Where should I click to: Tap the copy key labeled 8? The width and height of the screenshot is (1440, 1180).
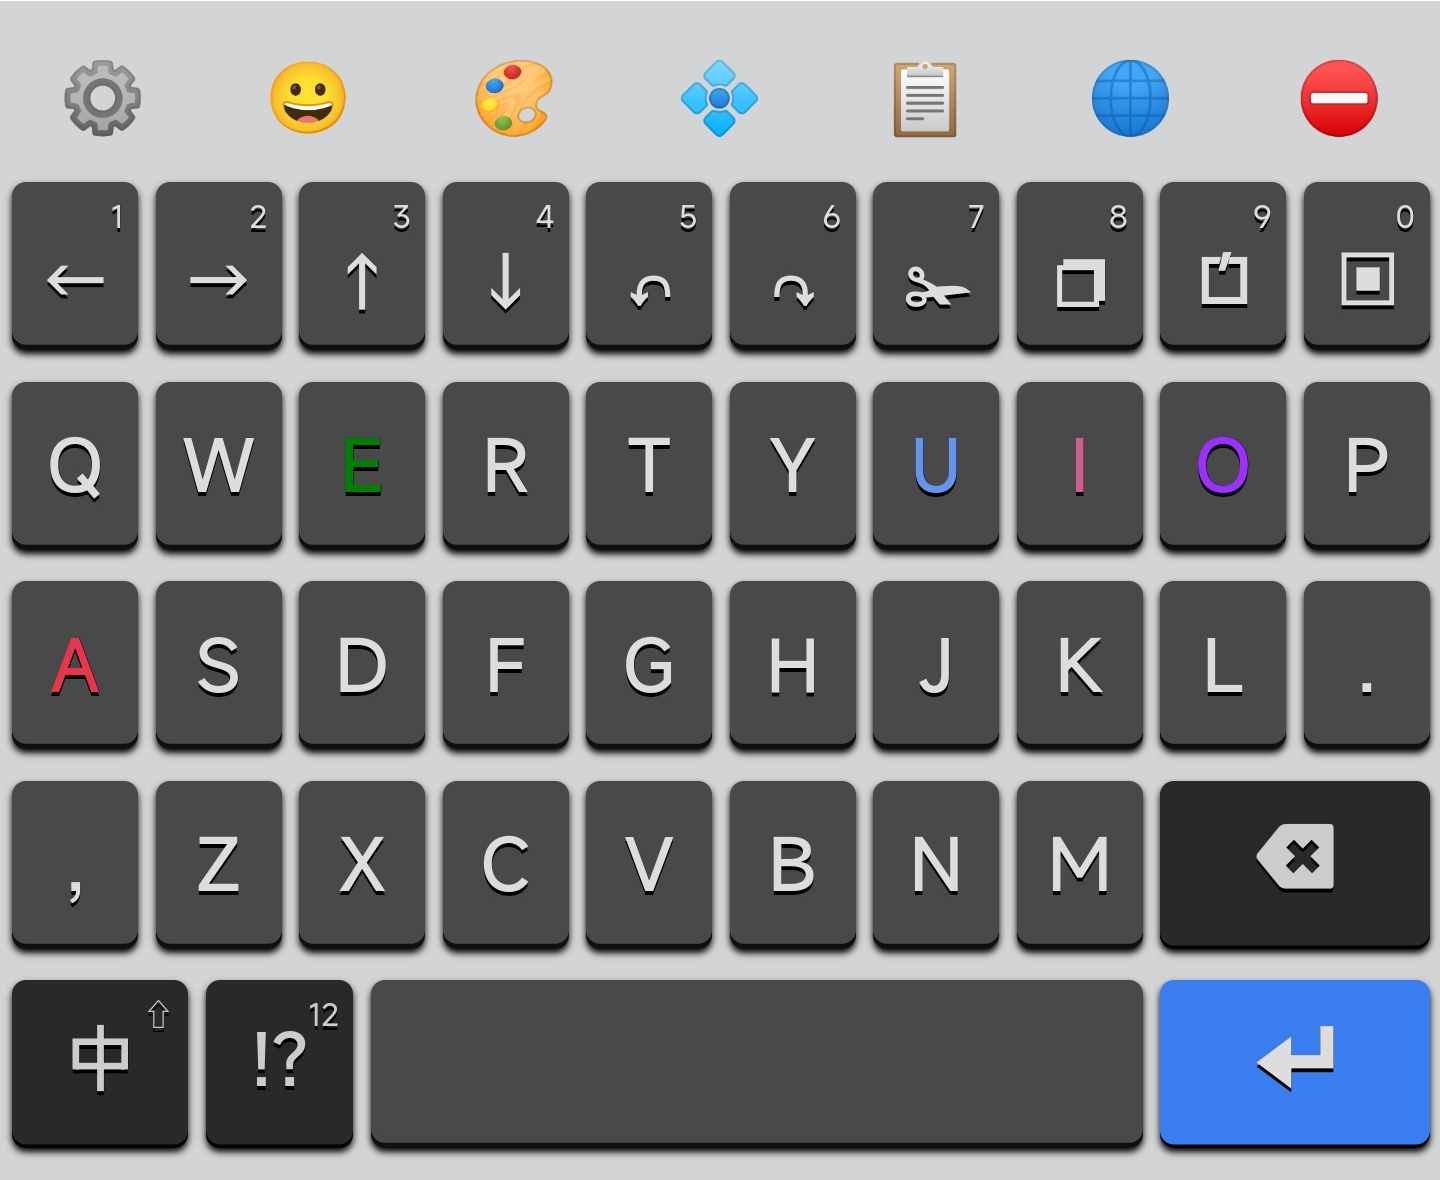(x=1080, y=264)
